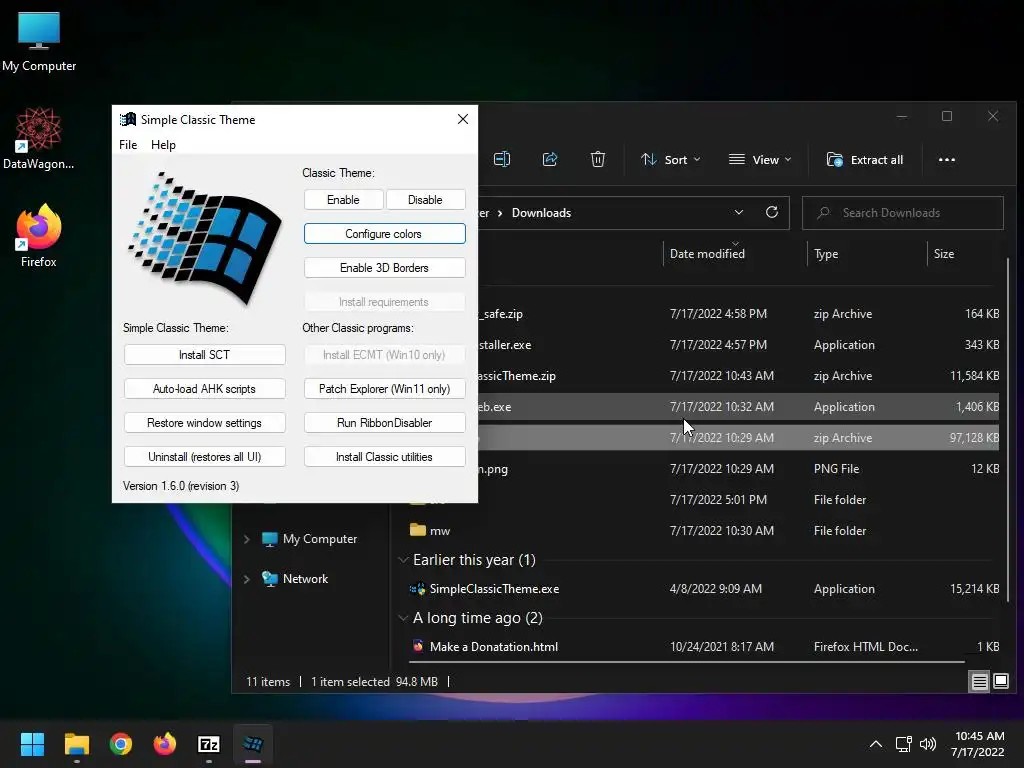Click the share icon in Explorer toolbar
The image size is (1024, 768).
tap(550, 159)
